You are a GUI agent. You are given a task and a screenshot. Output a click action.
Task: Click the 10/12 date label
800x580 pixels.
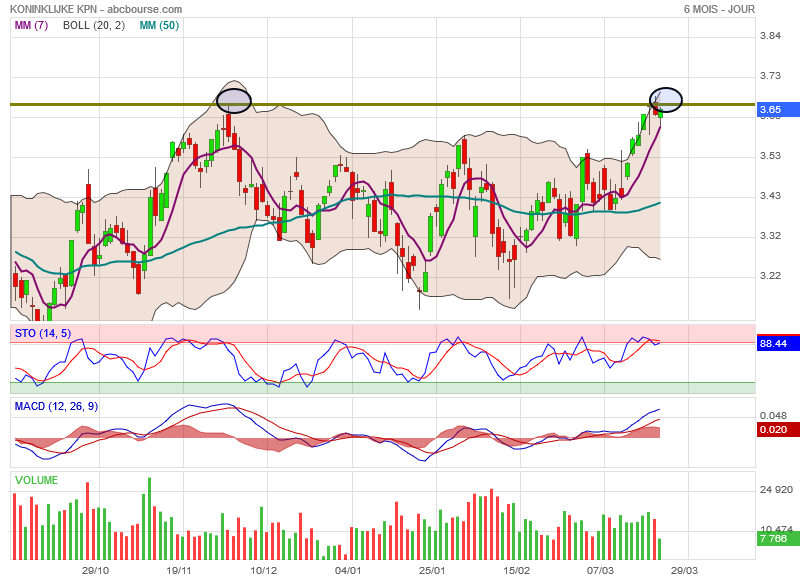coord(263,570)
